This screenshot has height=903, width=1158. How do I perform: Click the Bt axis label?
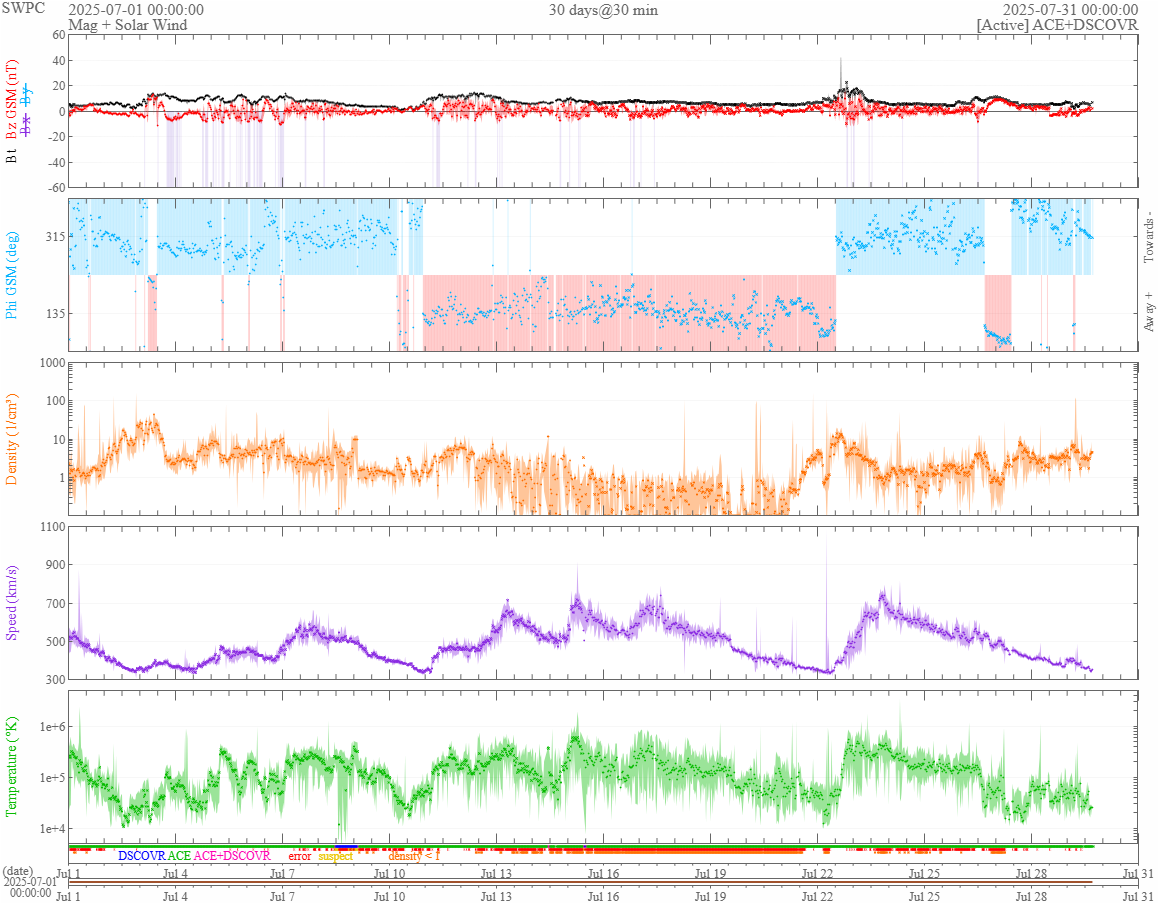click(11, 156)
